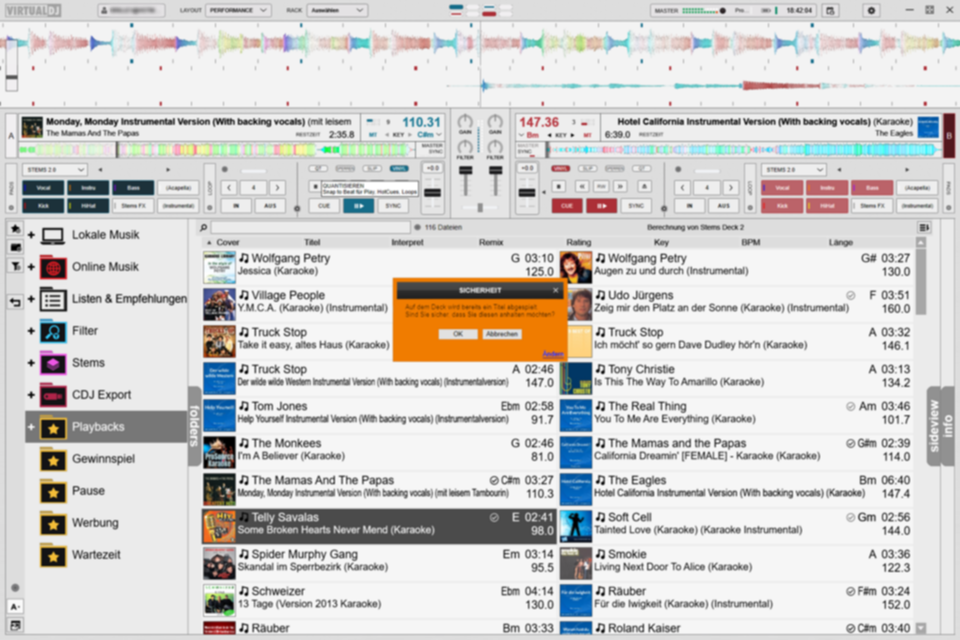This screenshot has height=640, width=960.
Task: Toggle the Vocal stem pad on deck A
Action: 43,188
